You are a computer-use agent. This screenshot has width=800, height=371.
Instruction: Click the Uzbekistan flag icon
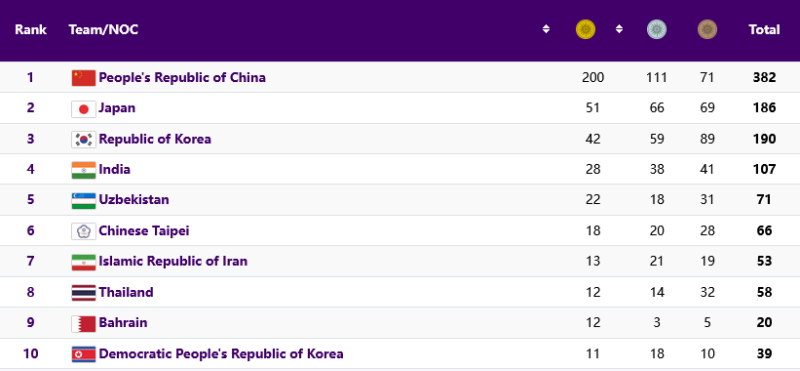83,200
